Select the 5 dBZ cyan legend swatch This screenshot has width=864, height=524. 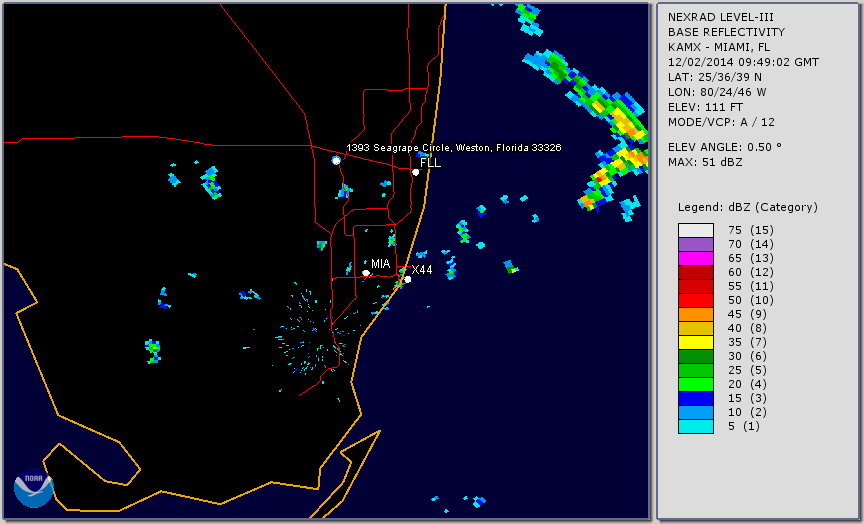(x=696, y=426)
